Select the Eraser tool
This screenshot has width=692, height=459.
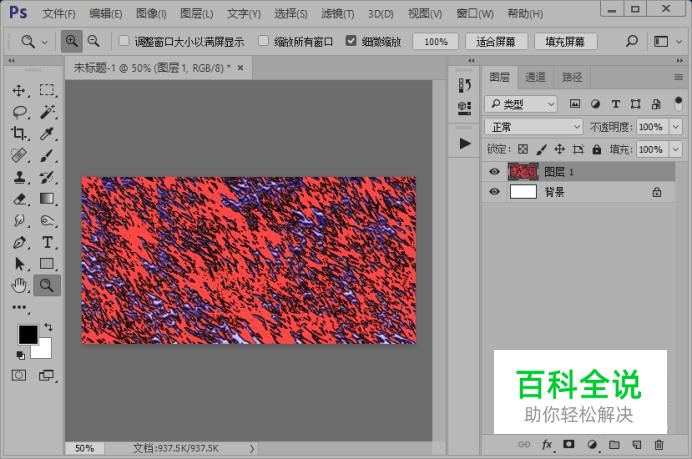click(19, 199)
